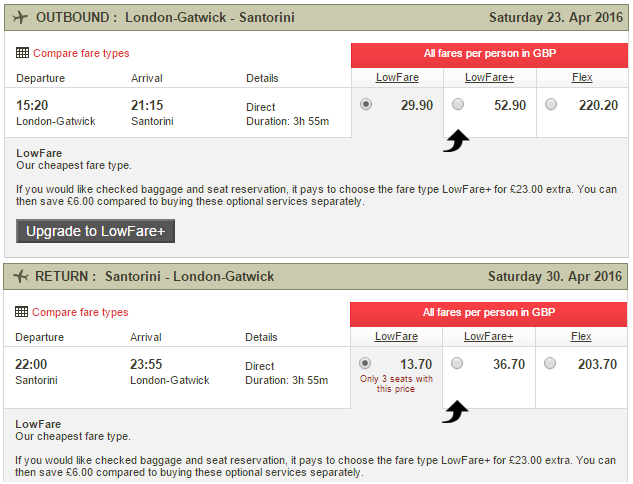The height and width of the screenshot is (484, 633).
Task: Open return LowFare+ column header link
Action: 488,336
